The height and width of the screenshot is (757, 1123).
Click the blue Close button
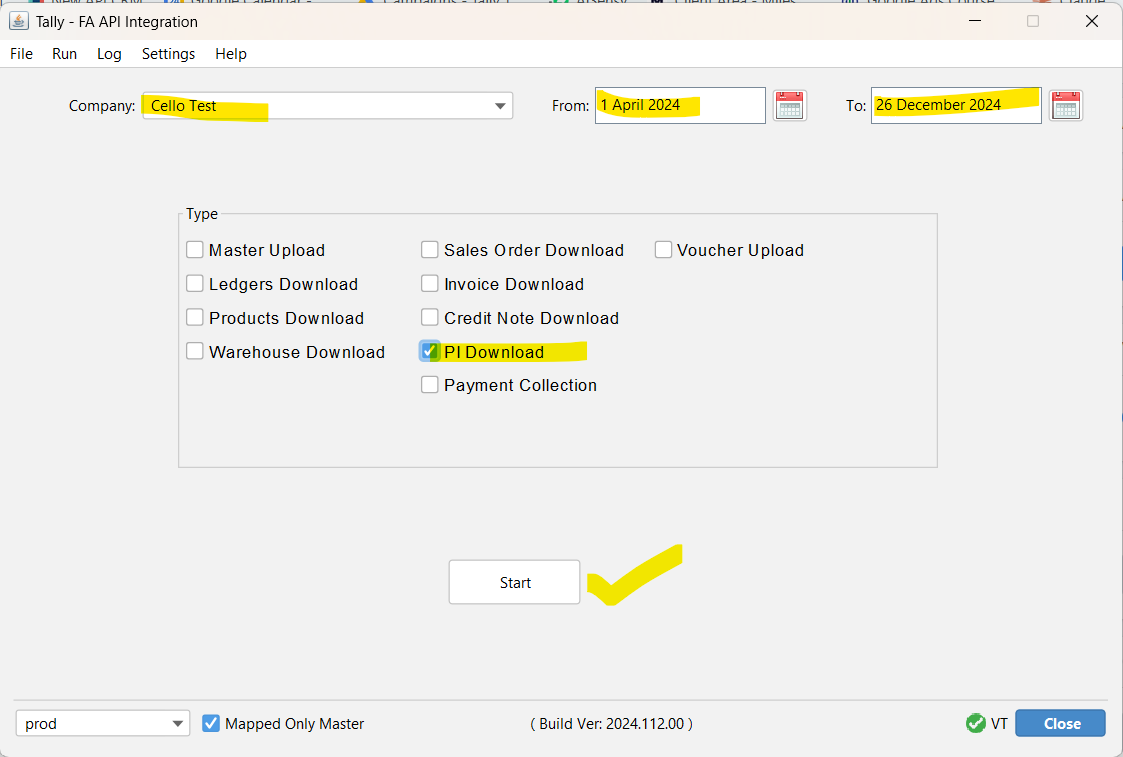(x=1061, y=723)
